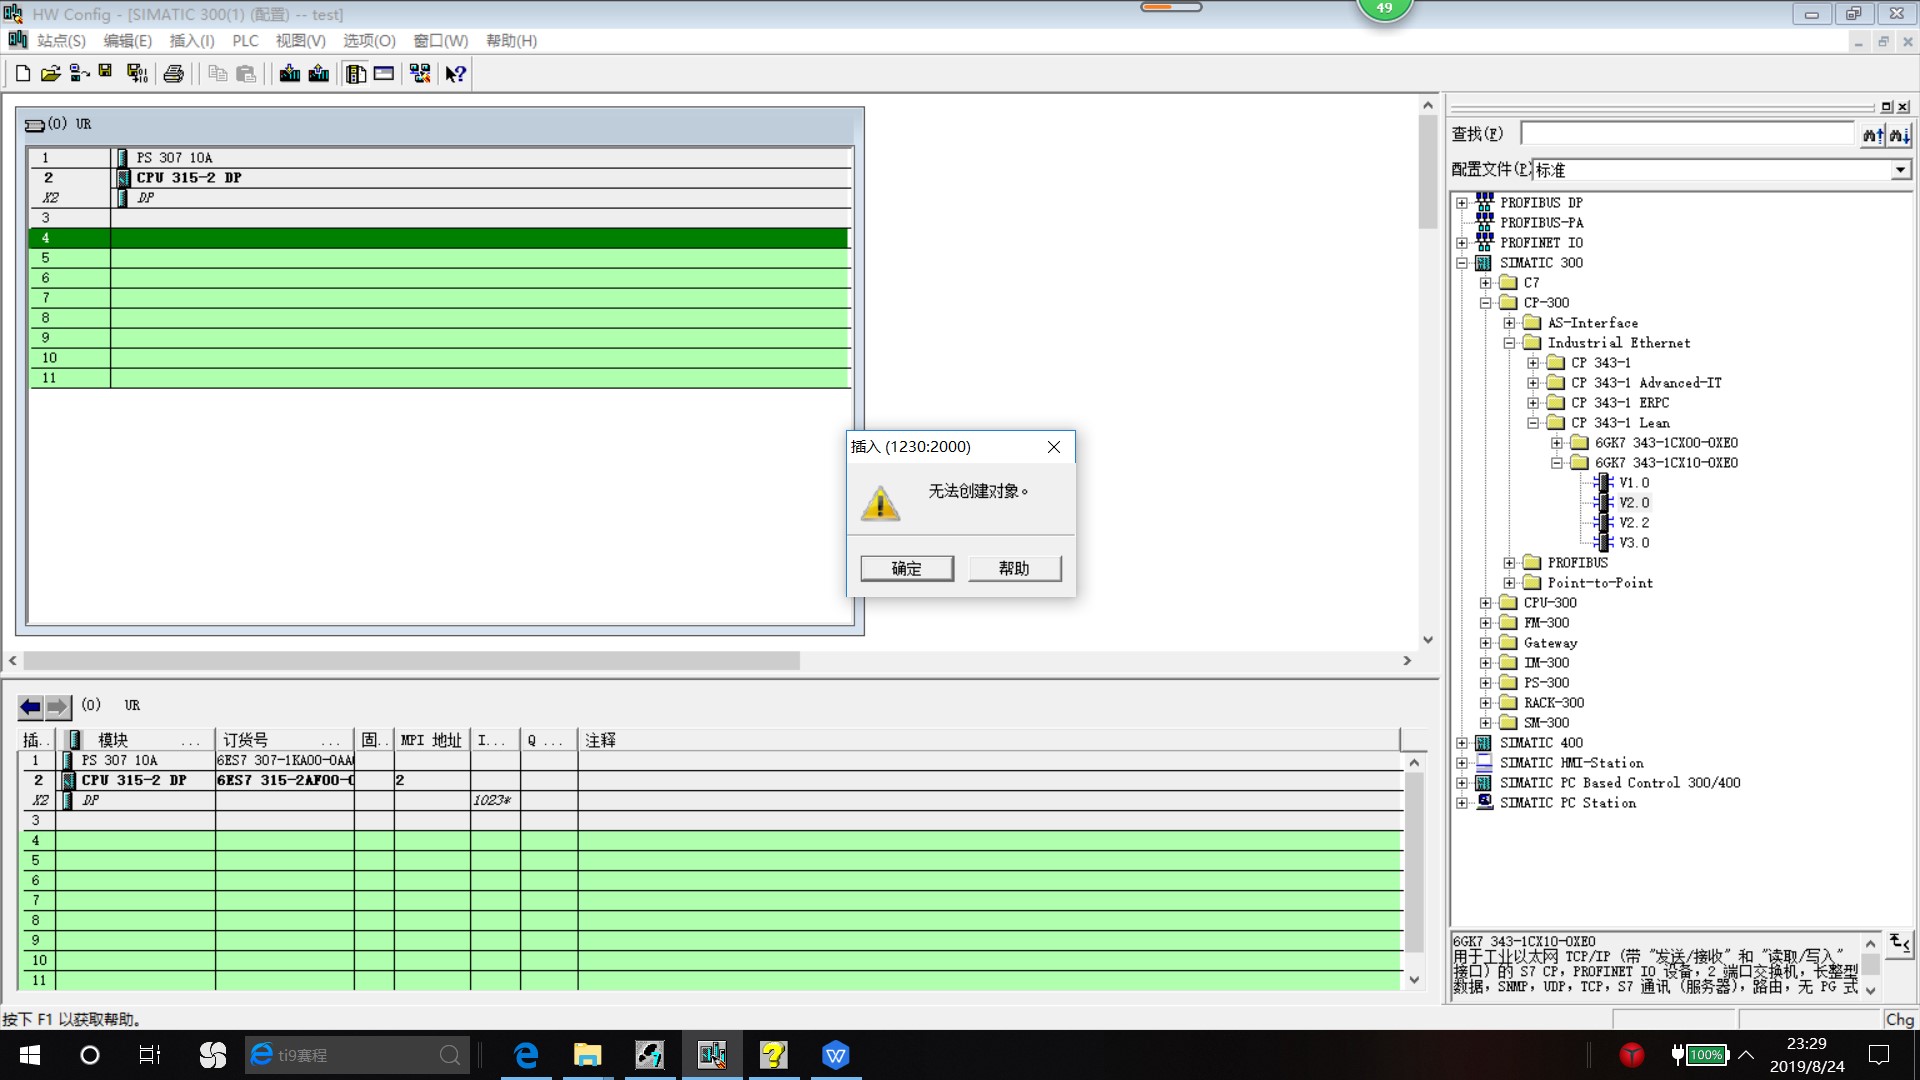Screen dimensions: 1920x1080
Task: Open the PLC menu
Action: coord(245,41)
